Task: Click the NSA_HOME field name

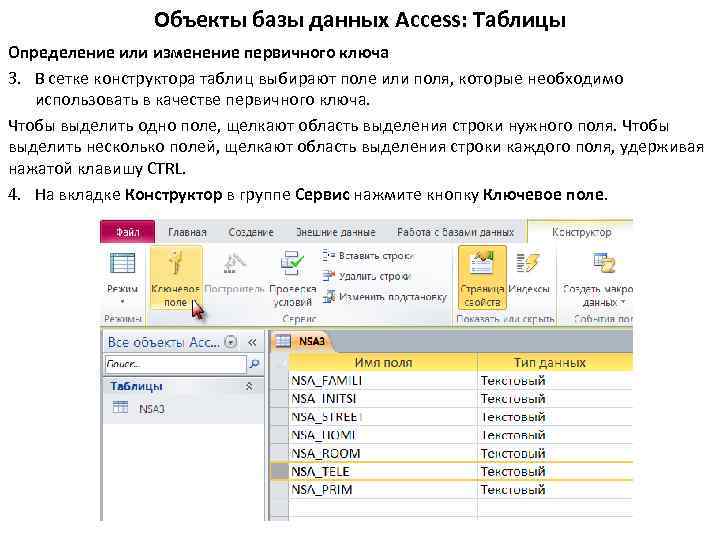Action: pos(383,435)
